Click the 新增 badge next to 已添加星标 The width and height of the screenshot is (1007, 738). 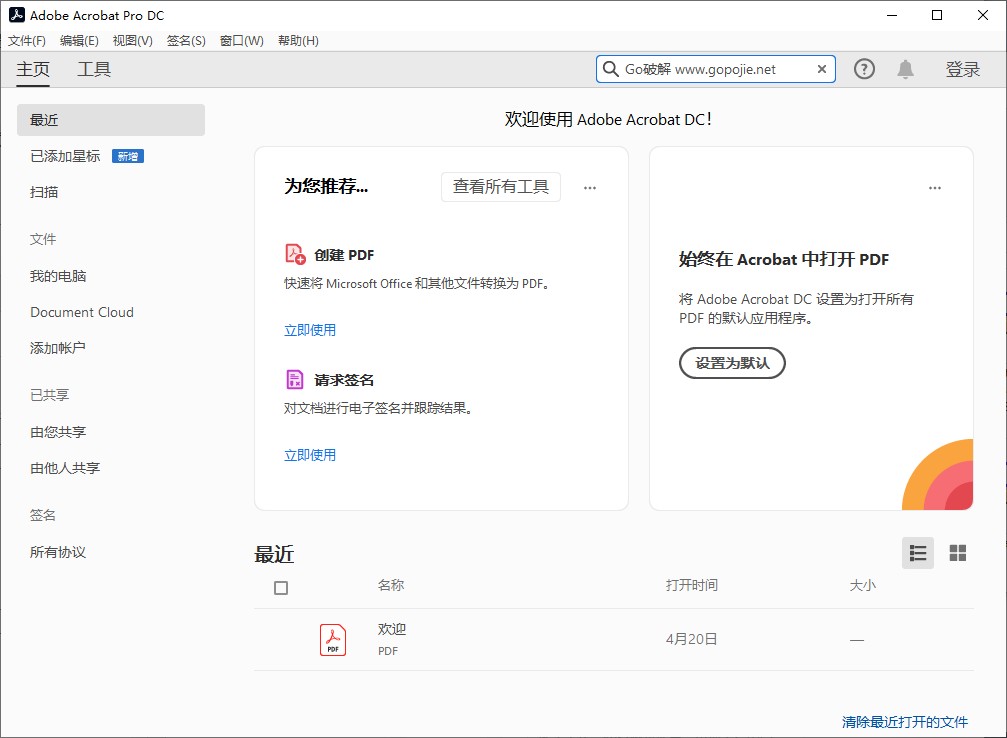click(x=128, y=156)
